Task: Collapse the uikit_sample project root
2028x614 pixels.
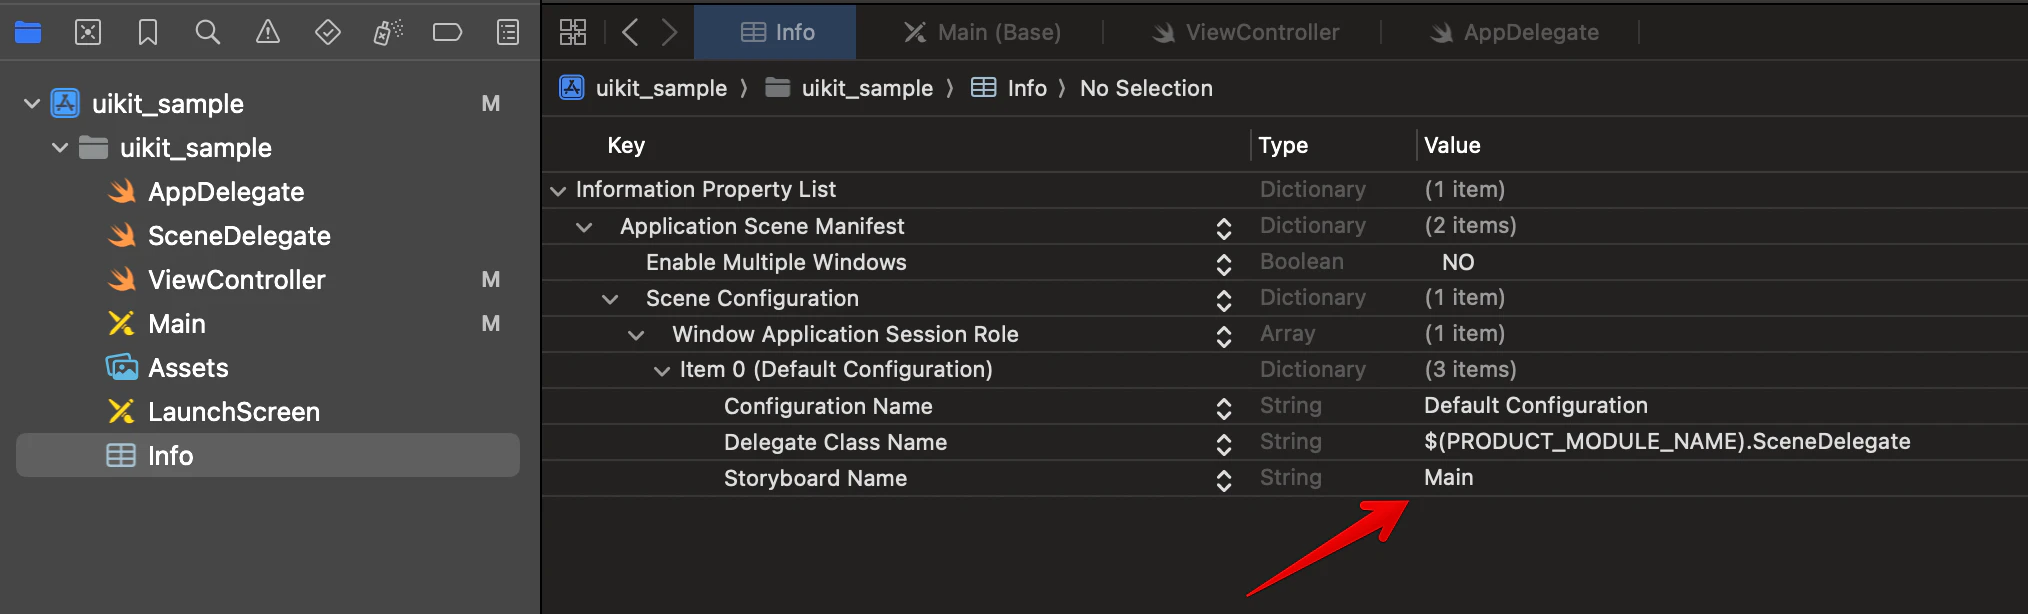Action: pyautogui.click(x=32, y=104)
